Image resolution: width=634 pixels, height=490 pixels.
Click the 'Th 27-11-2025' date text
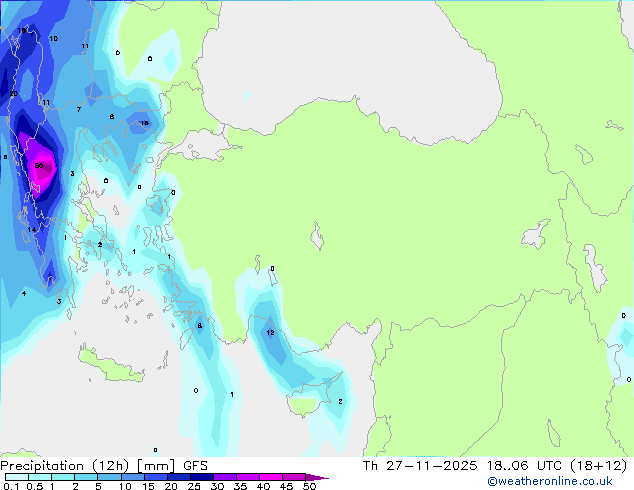pyautogui.click(x=420, y=465)
